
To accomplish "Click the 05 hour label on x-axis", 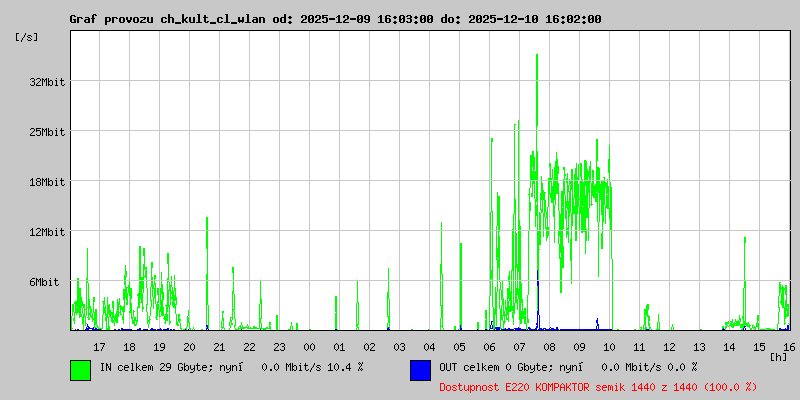I will coord(460,347).
